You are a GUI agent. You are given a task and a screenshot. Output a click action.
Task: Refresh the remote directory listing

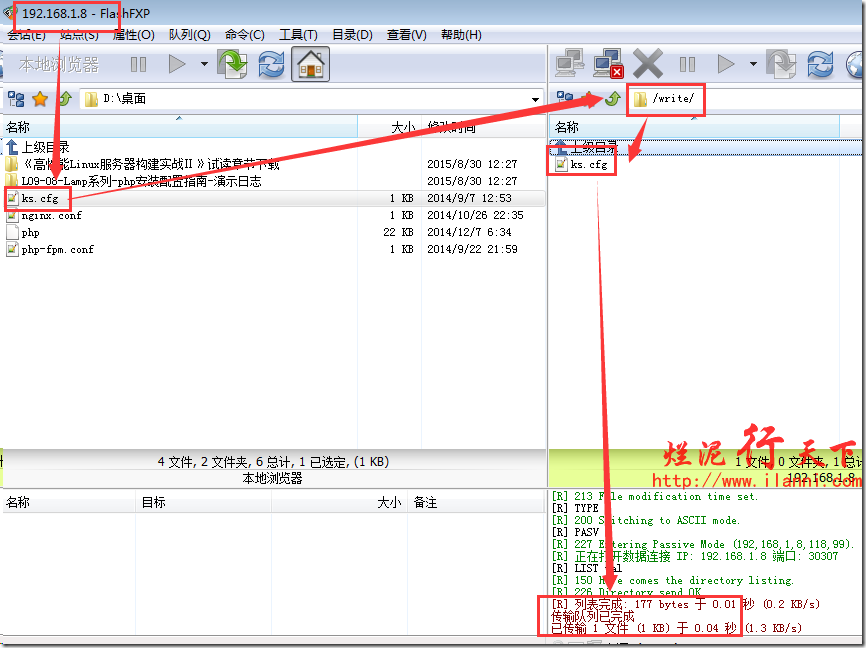820,64
